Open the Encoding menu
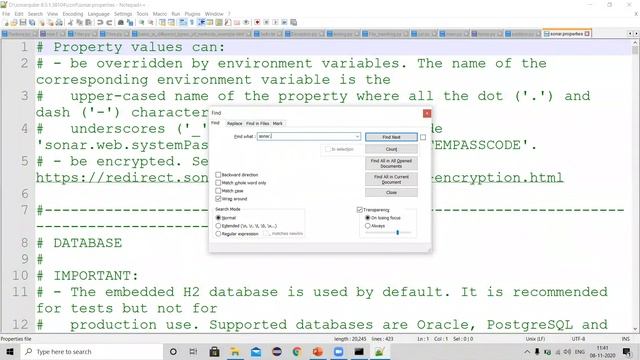This screenshot has height=360, width=640. tap(73, 14)
